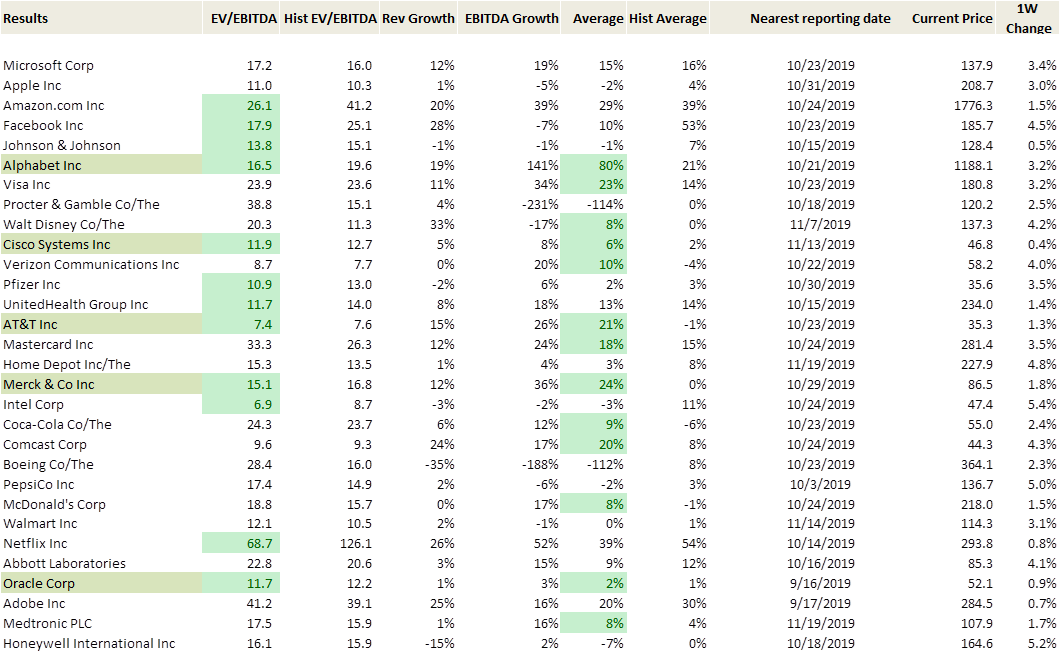1061x654 pixels.
Task: Click the UnitedHealth Group Inc cell
Action: click(75, 304)
